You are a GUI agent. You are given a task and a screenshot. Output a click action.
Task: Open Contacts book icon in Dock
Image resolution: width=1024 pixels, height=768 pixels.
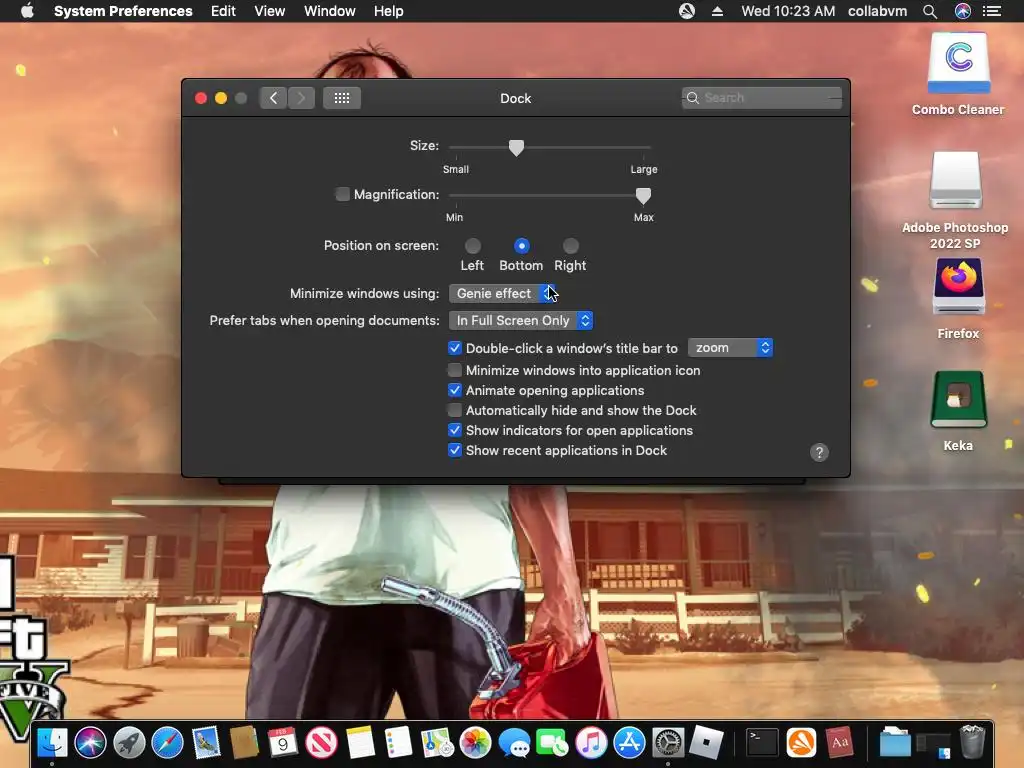click(x=244, y=743)
